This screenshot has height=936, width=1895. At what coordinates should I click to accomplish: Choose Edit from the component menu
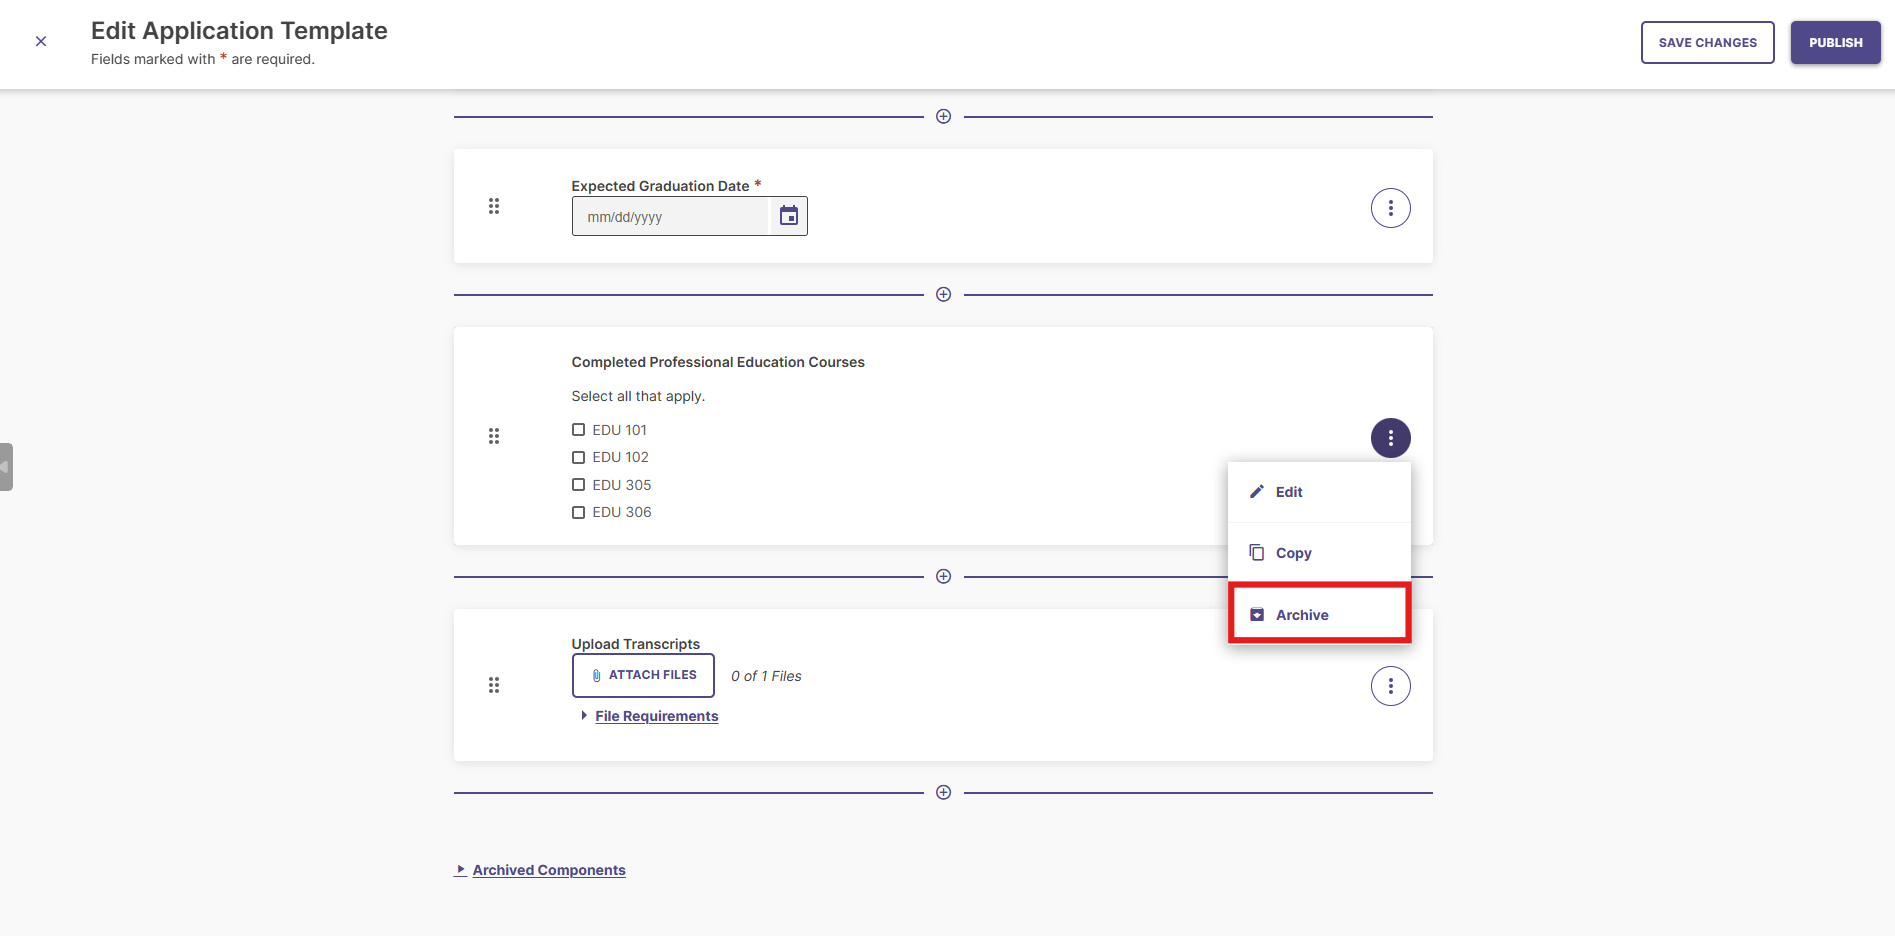(x=1319, y=492)
